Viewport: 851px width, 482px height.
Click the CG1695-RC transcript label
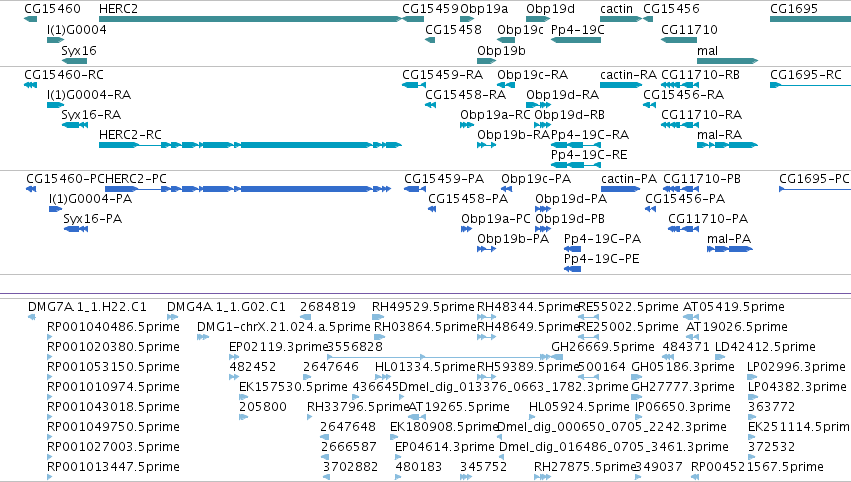click(x=806, y=74)
